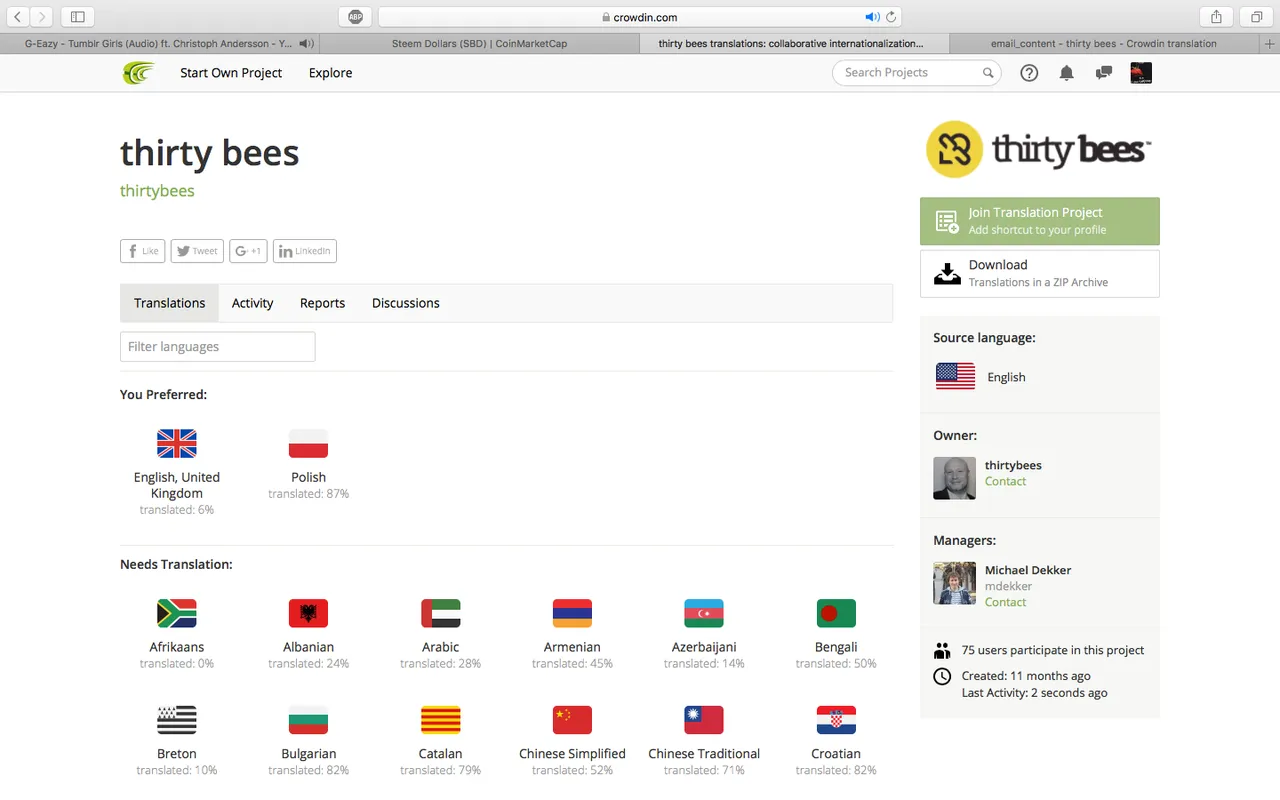Select the Afrikaans flag
Viewport: 1280px width, 800px height.
(177, 613)
